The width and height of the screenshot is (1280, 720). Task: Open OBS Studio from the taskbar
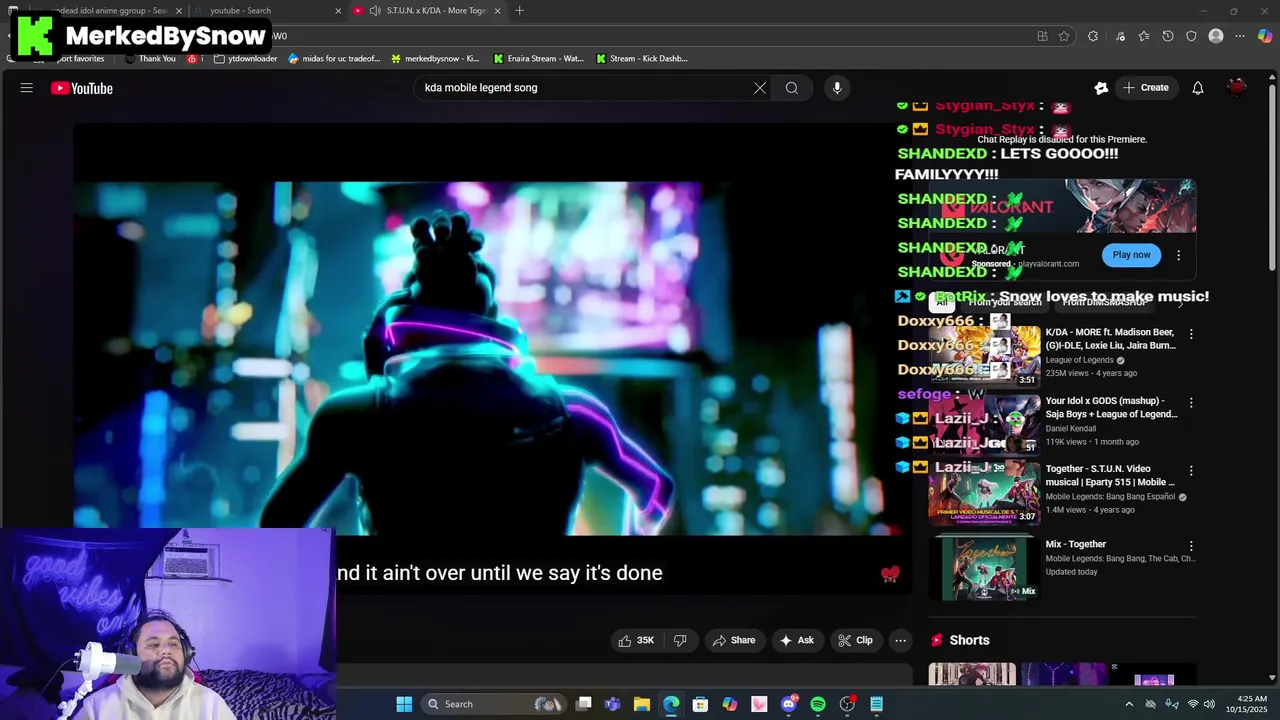coord(847,704)
